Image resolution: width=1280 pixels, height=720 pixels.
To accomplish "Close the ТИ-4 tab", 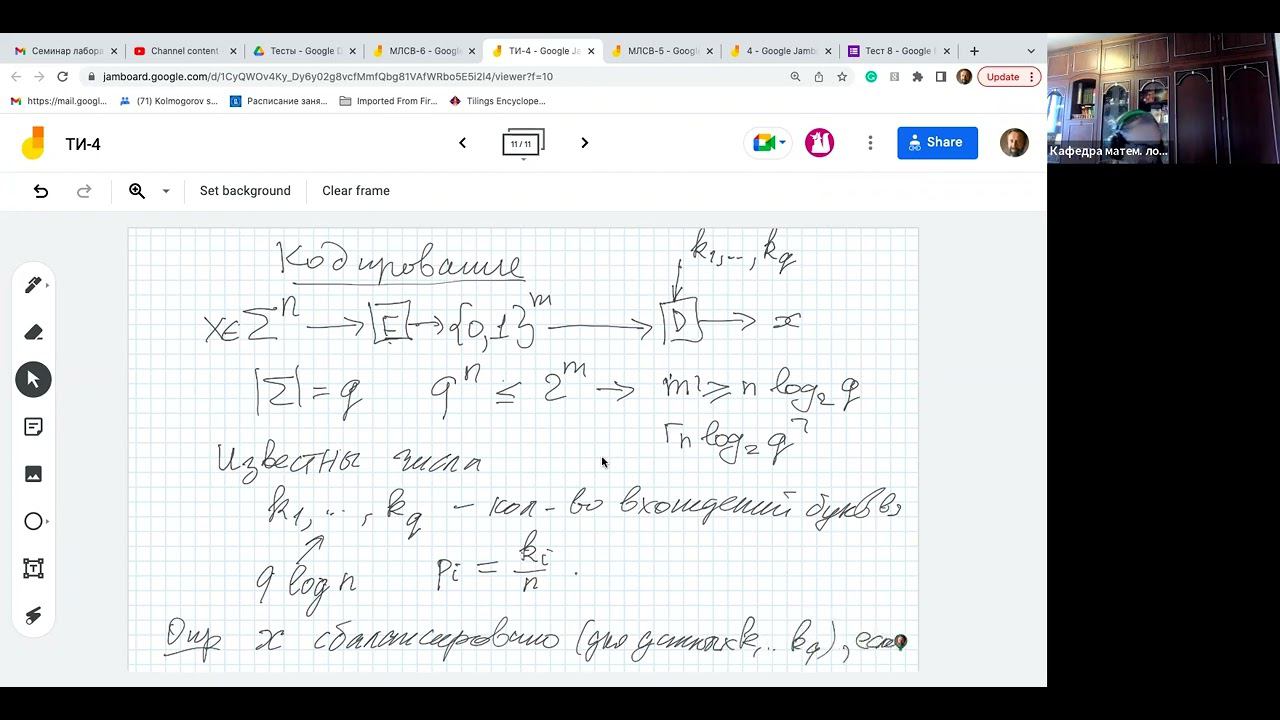I will [591, 51].
